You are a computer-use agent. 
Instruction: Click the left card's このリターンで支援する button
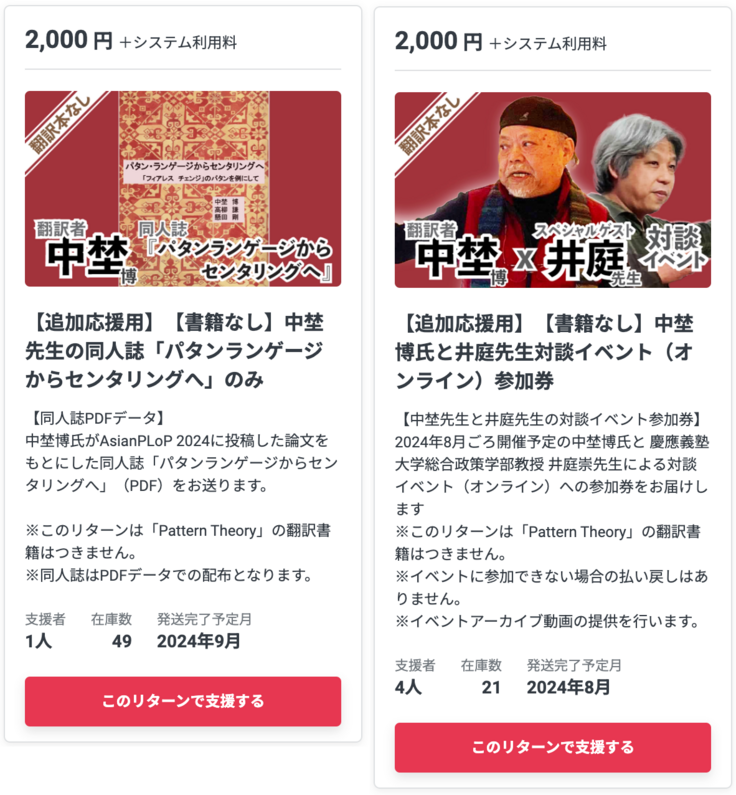(x=182, y=701)
